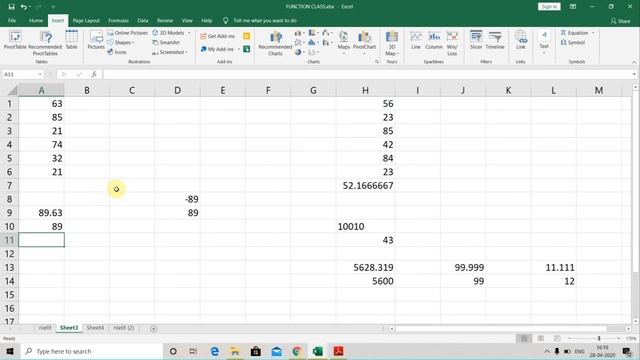Screen dimensions: 640x360
Task: Save the workbook from Quick Access toolbar
Action: tap(11, 7)
